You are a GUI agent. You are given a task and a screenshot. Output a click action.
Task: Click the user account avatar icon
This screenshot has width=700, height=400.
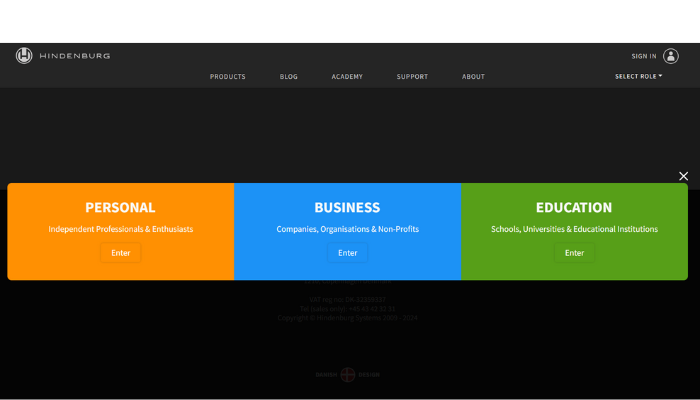pos(671,56)
